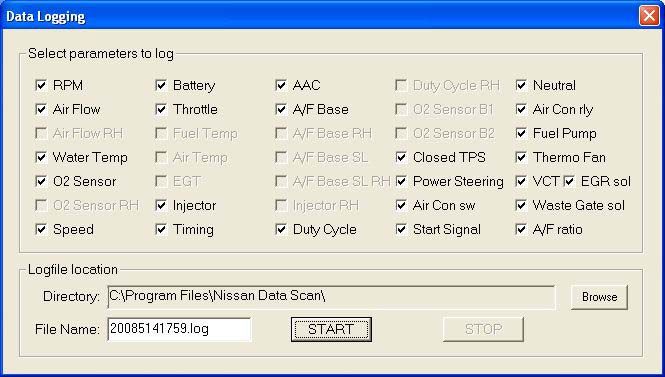
Task: Toggle the A/F Base checkbox
Action: (281, 109)
